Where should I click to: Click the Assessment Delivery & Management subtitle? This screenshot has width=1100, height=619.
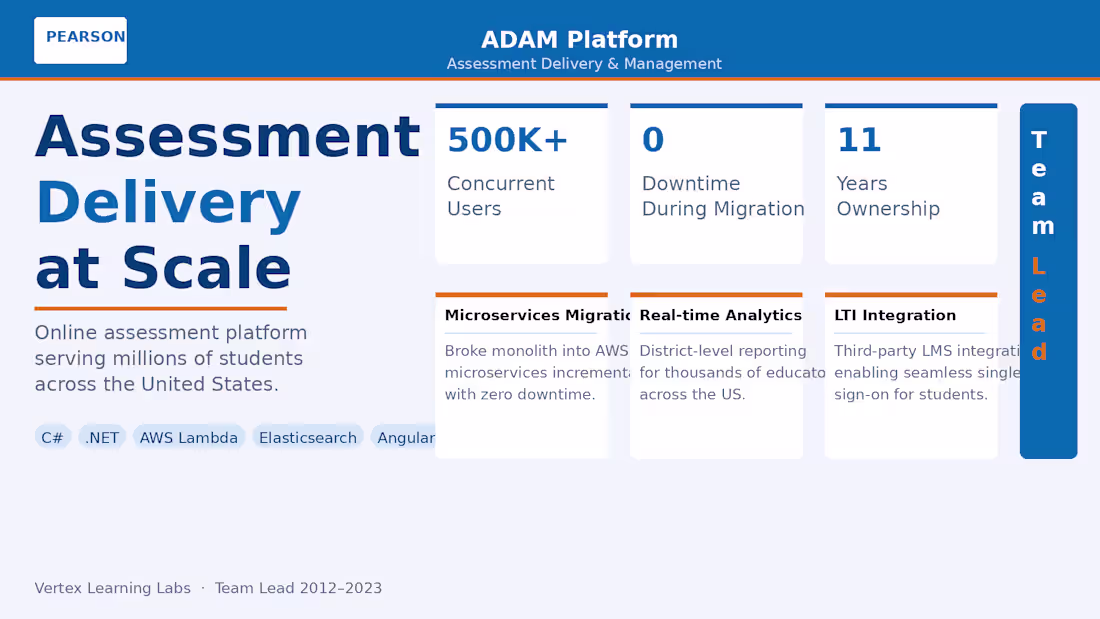[x=584, y=64]
